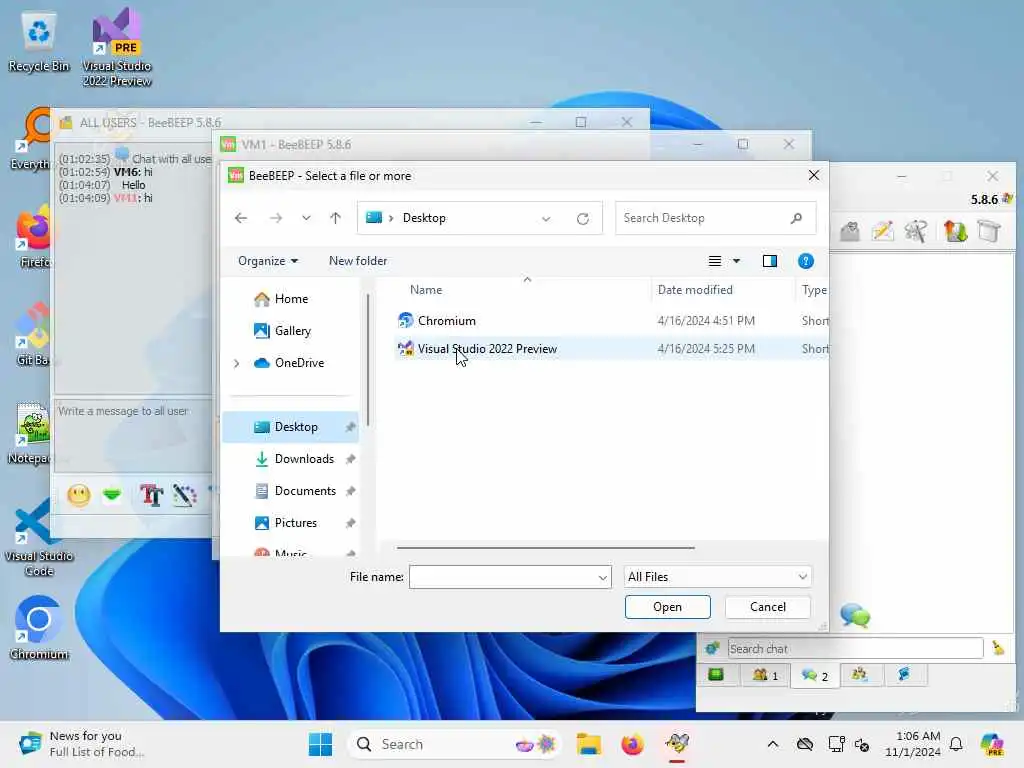Switch to the users tab labeled 1
Image resolution: width=1024 pixels, height=768 pixels.
tap(765, 675)
